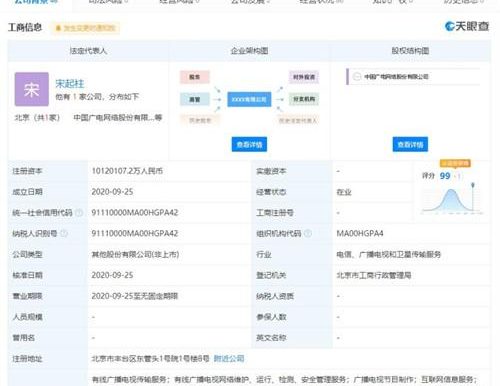Viewport: 500px width, 386px height.
Task: Click the orange badge above the score
Action: [455, 163]
